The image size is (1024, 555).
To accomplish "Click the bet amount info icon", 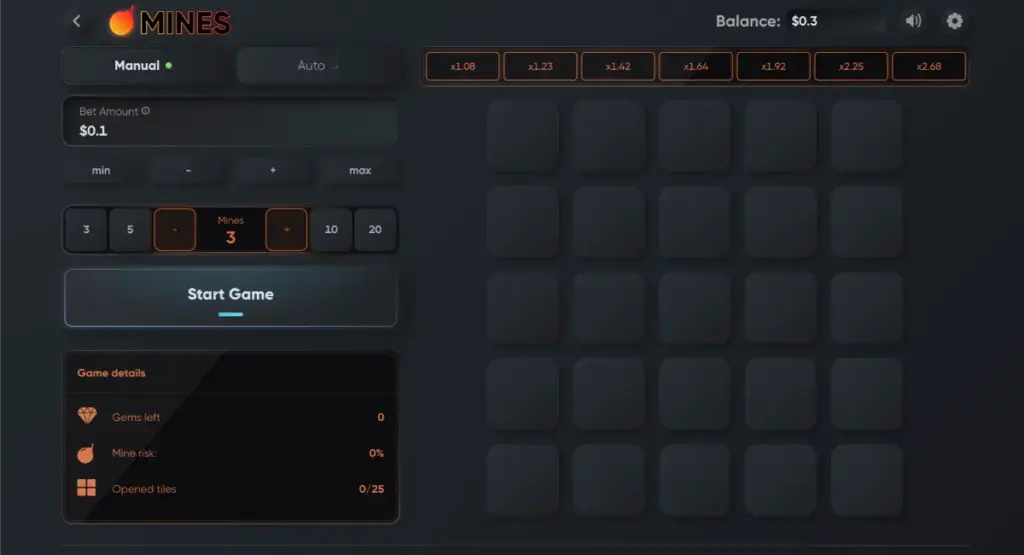I will click(x=146, y=111).
